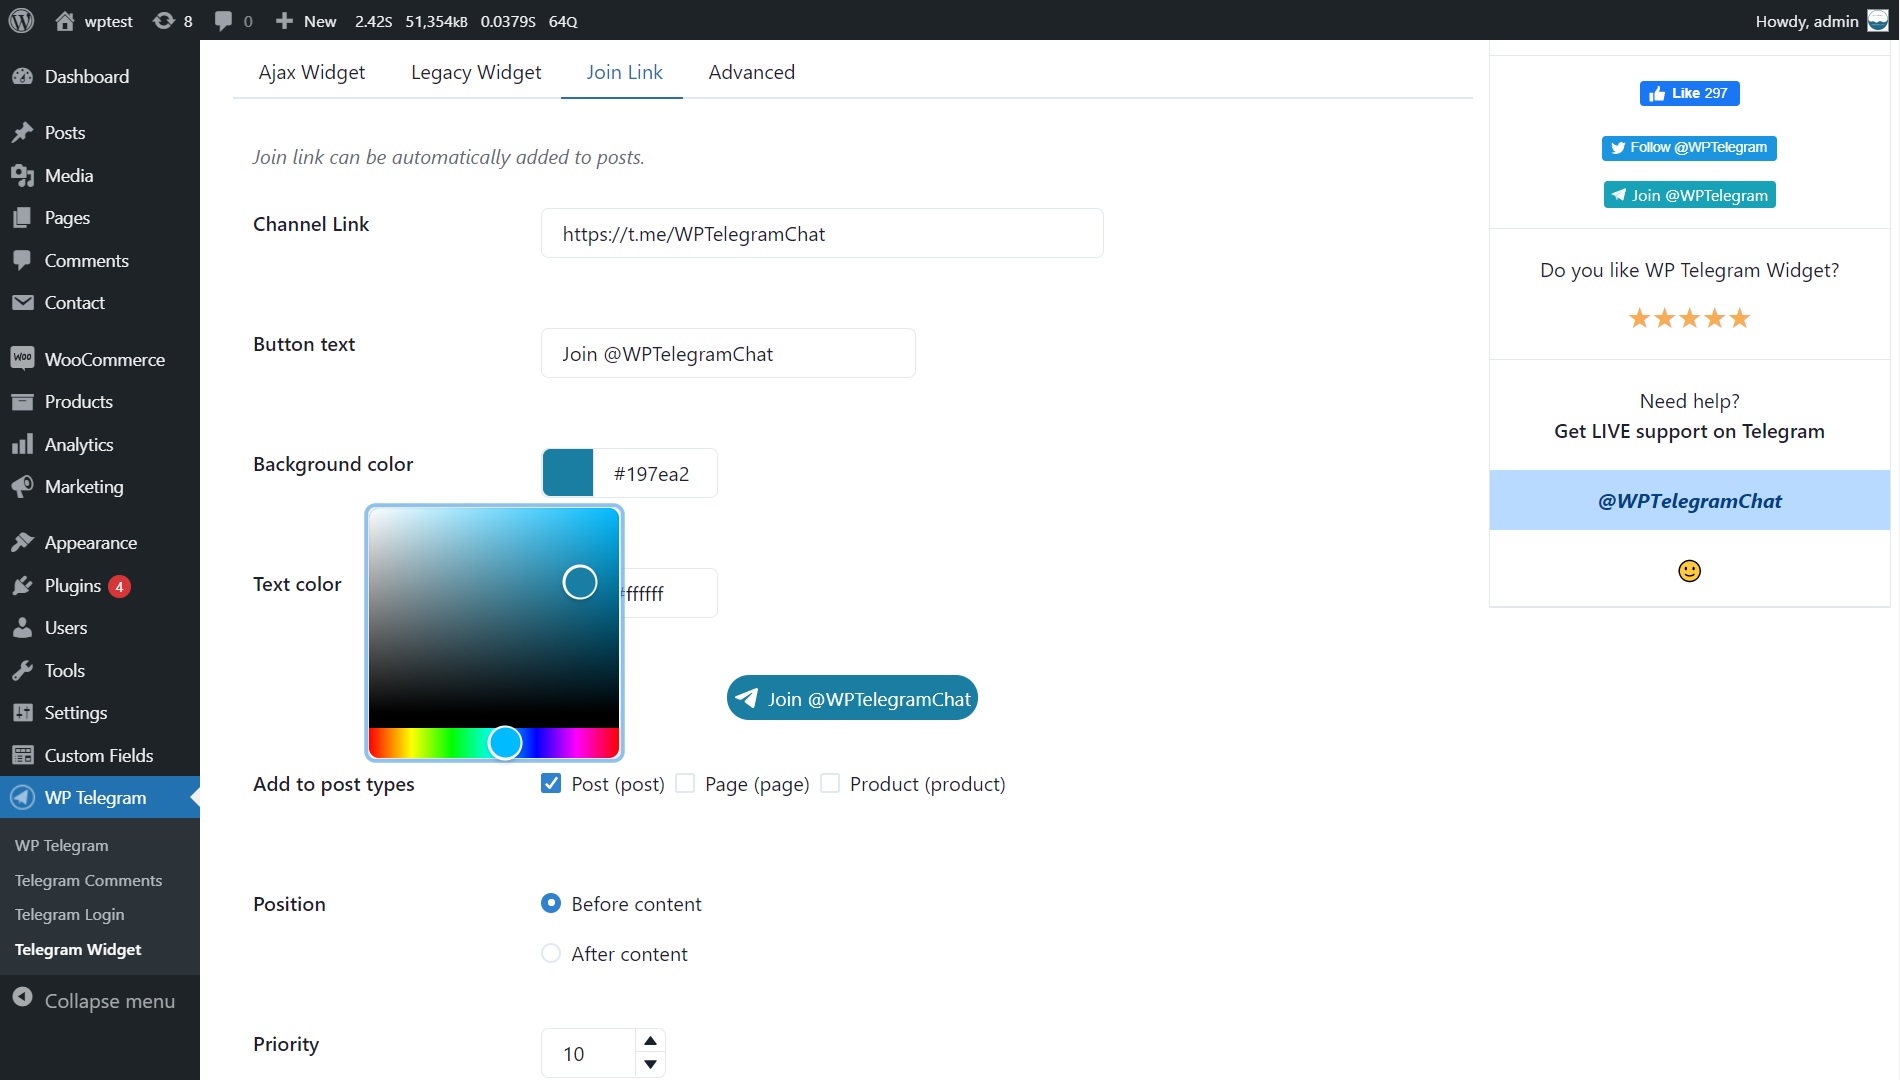
Task: Select After content position
Action: coord(551,953)
